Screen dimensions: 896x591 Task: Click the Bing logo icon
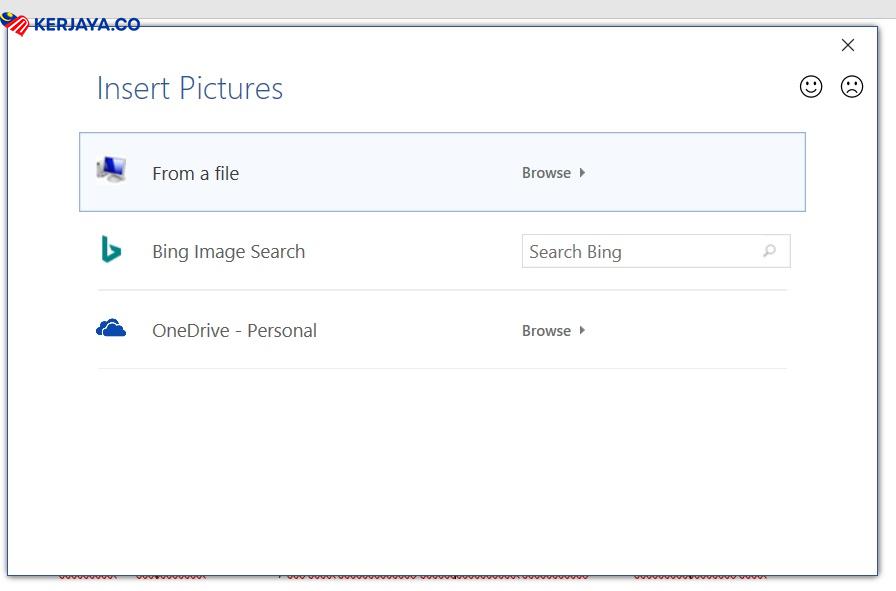click(111, 250)
